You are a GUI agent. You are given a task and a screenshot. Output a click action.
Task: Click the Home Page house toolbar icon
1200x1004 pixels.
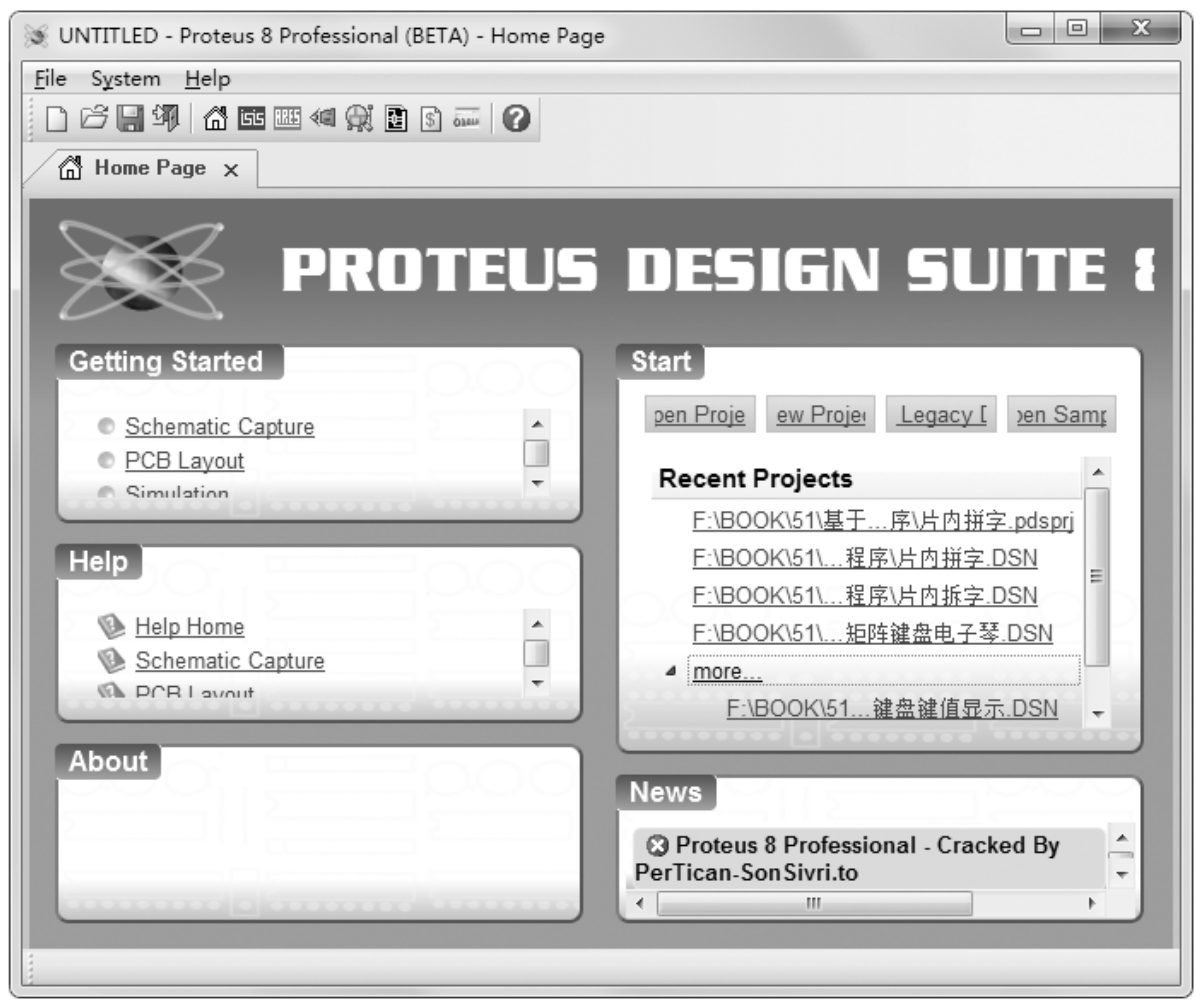click(214, 120)
